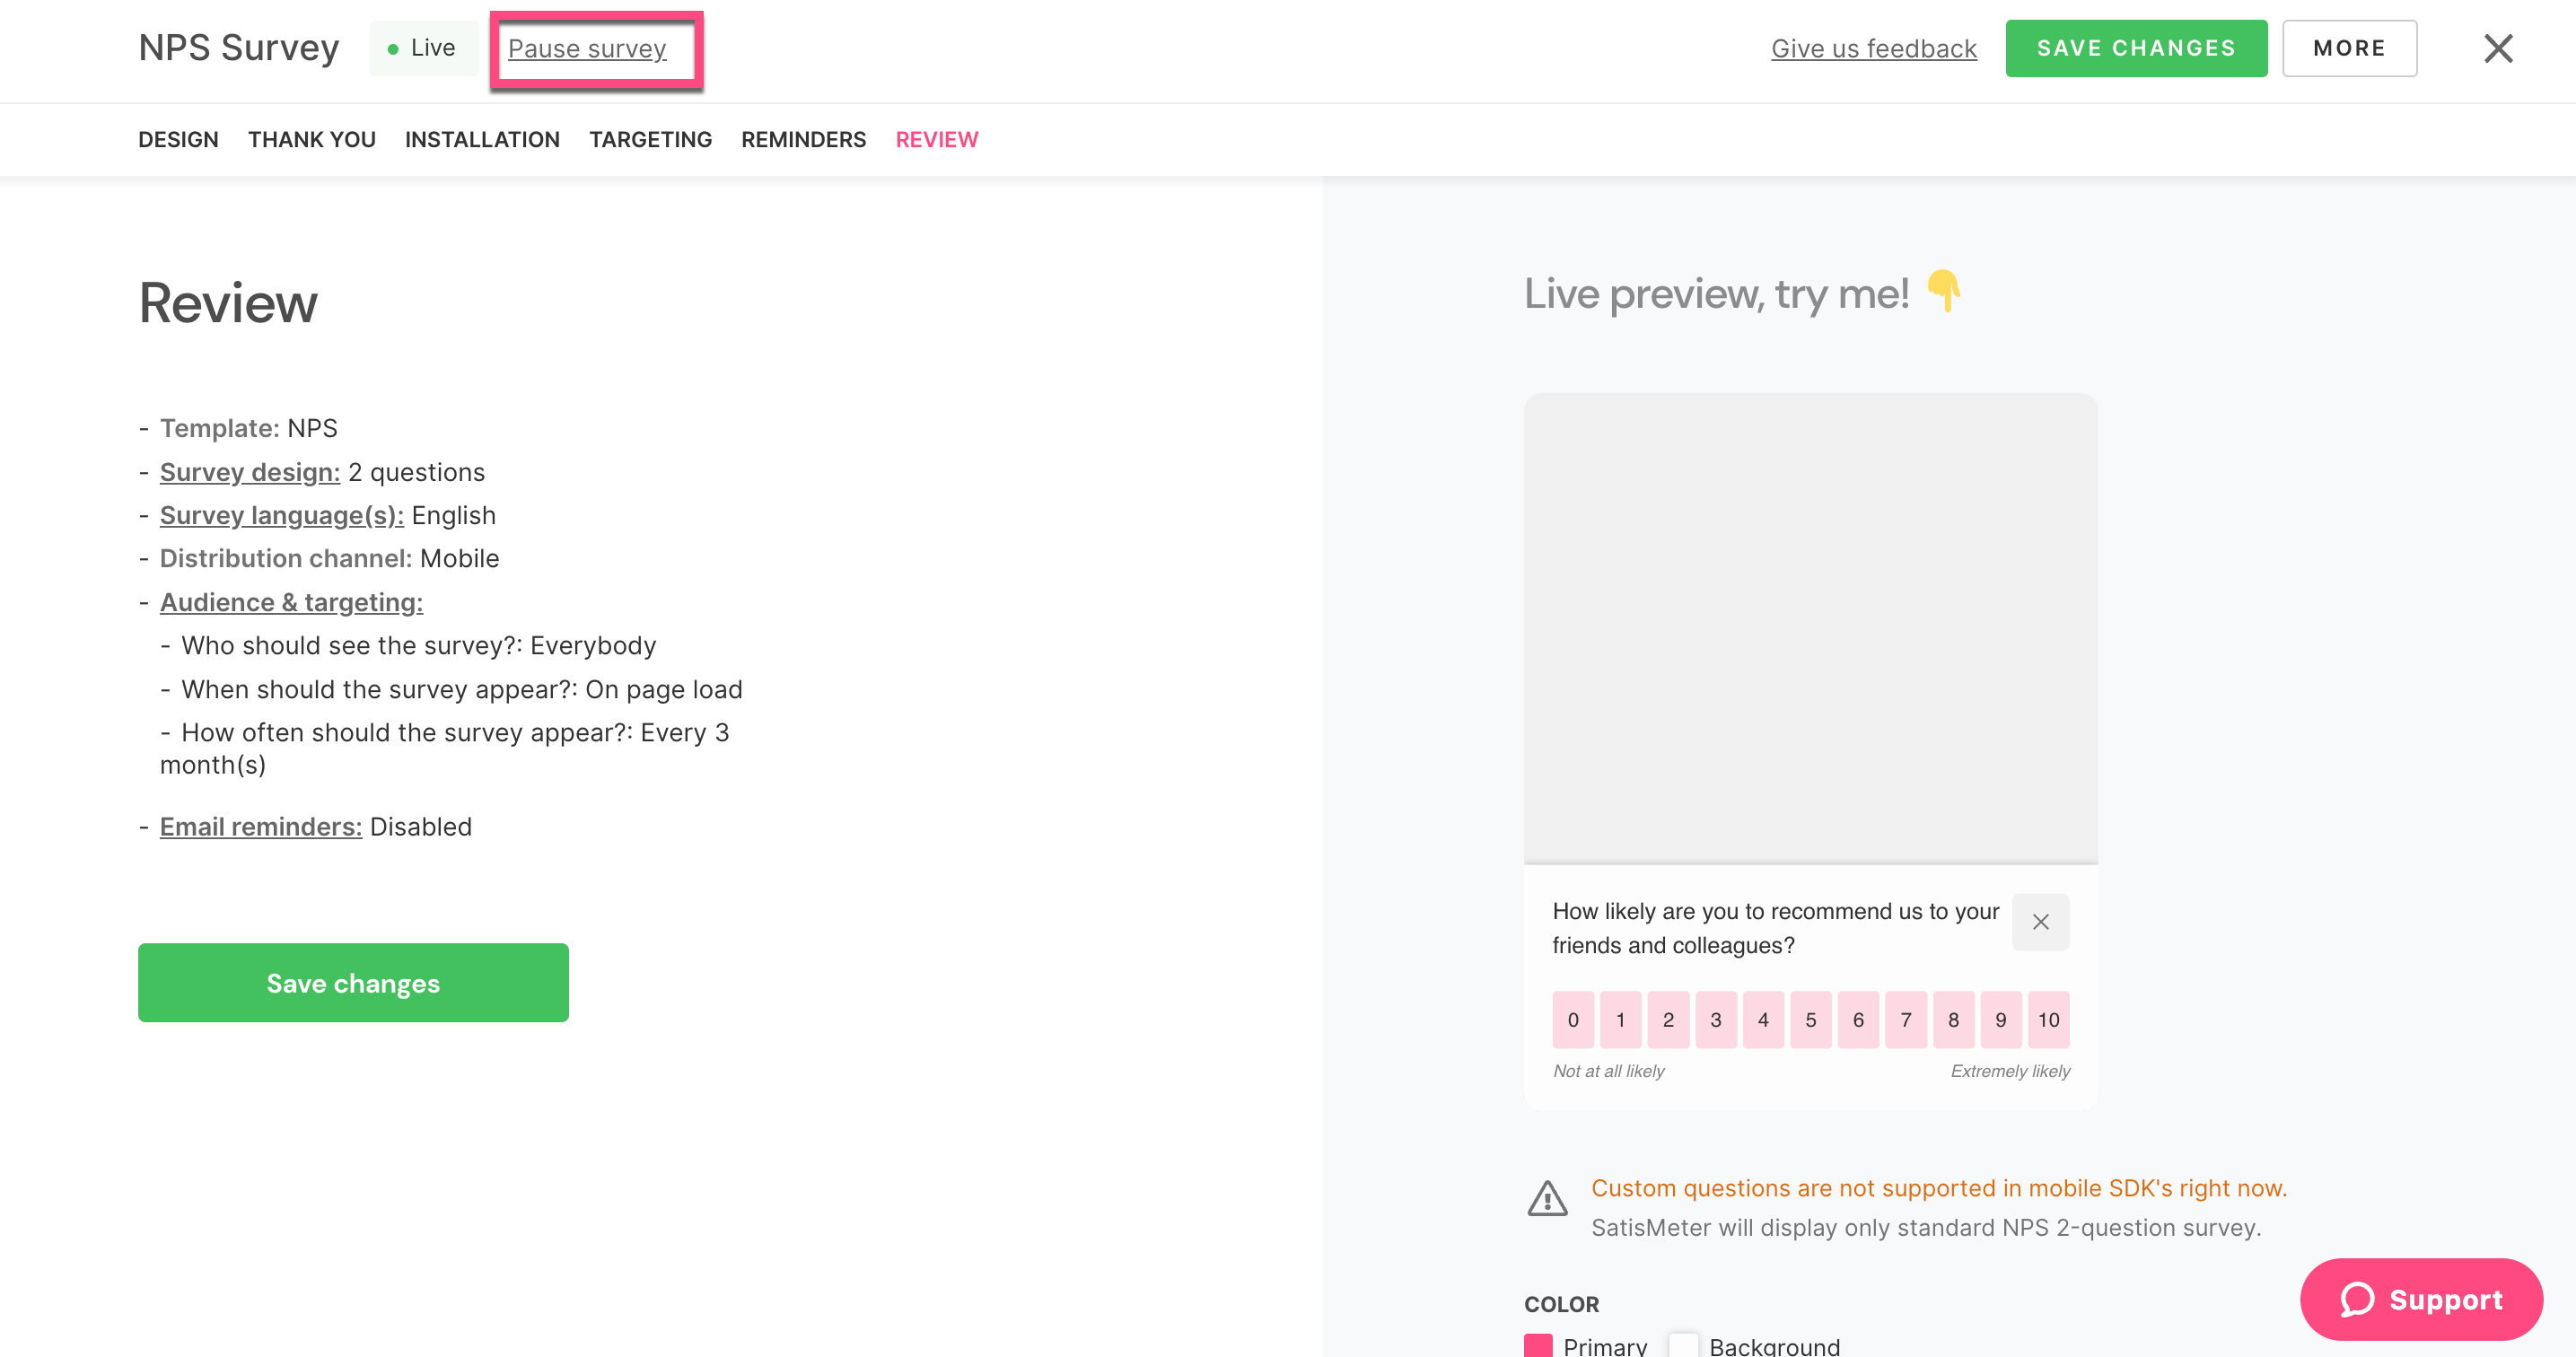
Task: Rate 5 in the preview survey
Action: (1810, 1019)
